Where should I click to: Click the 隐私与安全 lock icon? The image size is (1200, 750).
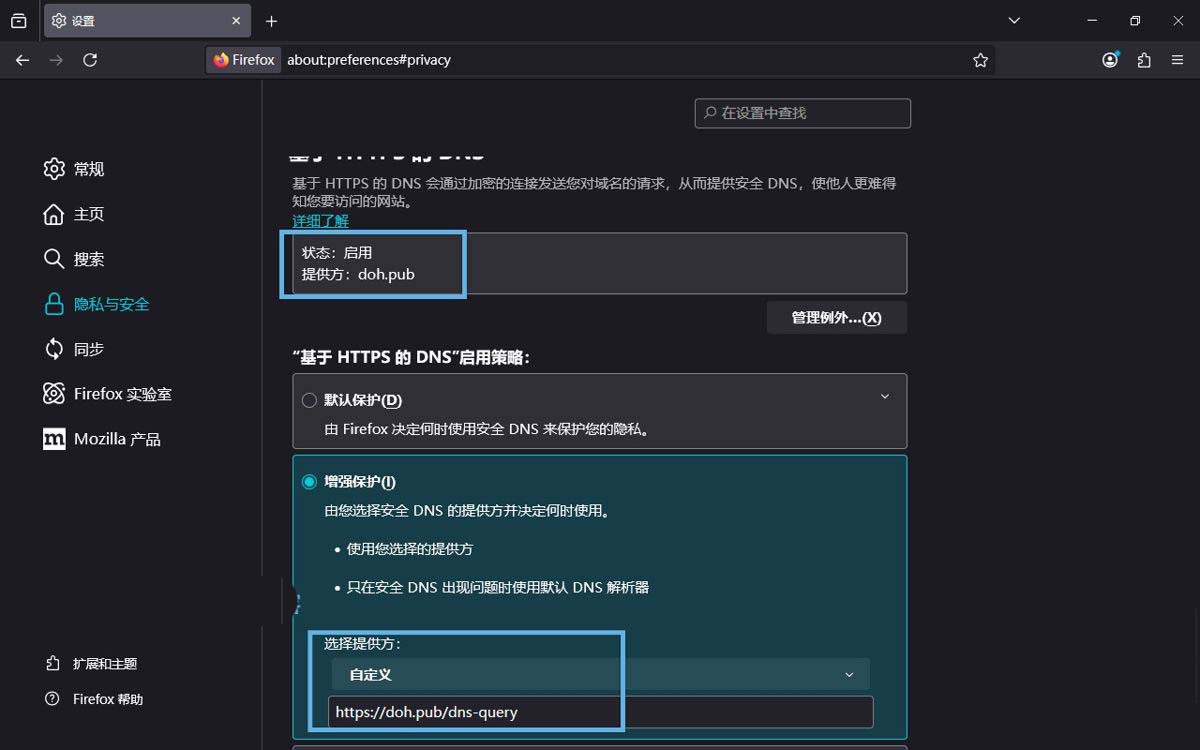pyautogui.click(x=54, y=304)
